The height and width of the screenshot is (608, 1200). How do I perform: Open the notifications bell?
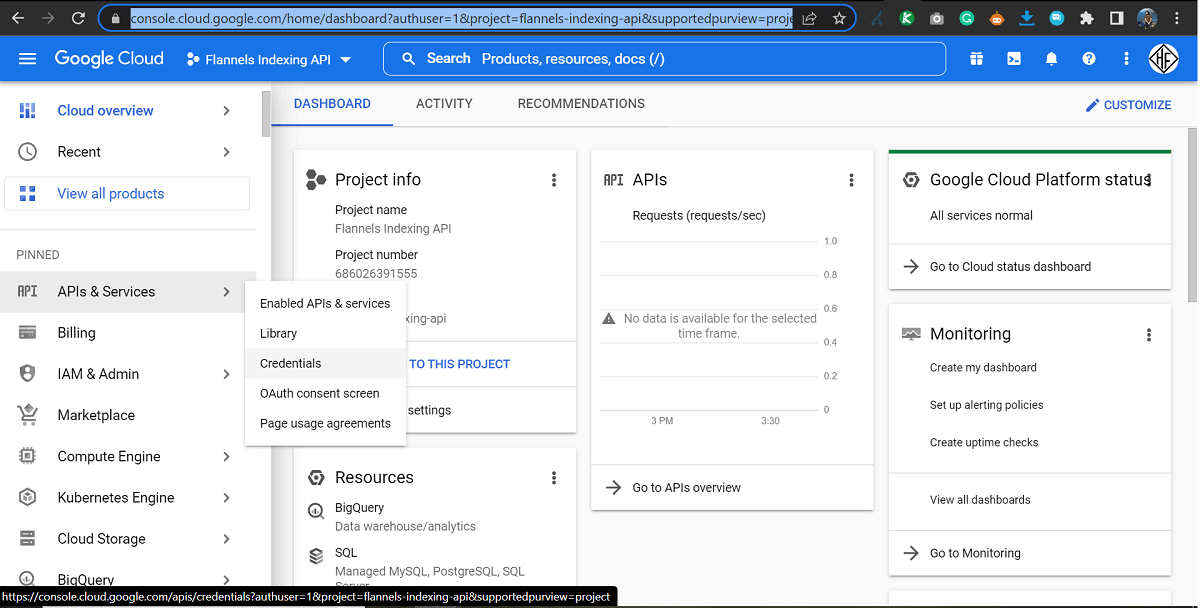tap(1051, 59)
